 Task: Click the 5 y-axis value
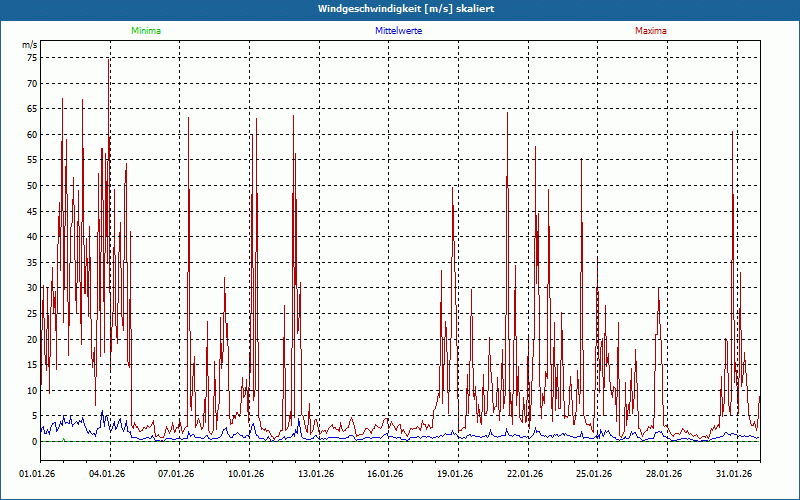pyautogui.click(x=35, y=416)
